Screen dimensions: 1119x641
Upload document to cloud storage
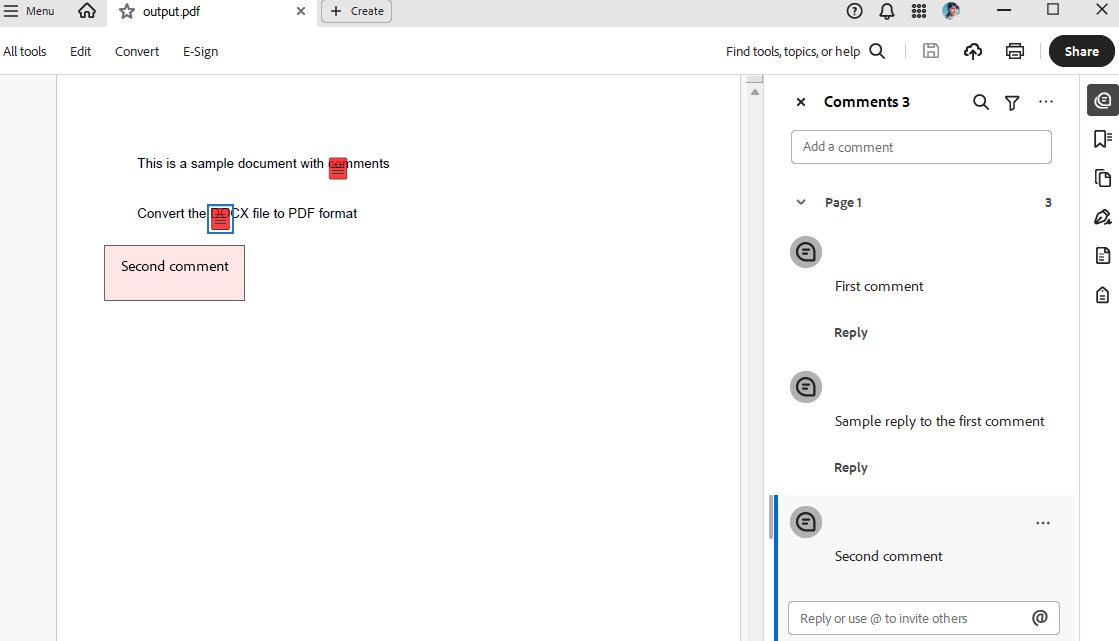[x=972, y=51]
